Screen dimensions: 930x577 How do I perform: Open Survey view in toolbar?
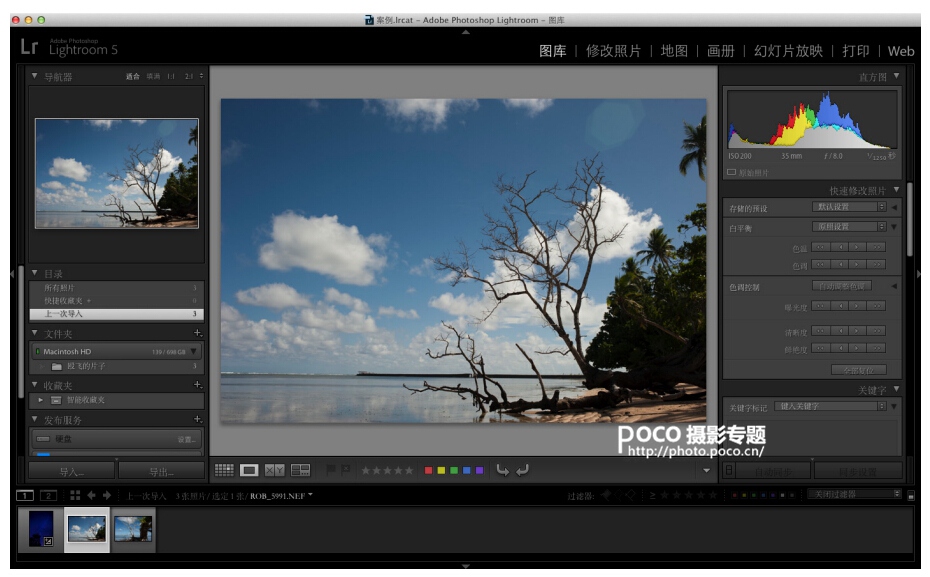pos(301,470)
